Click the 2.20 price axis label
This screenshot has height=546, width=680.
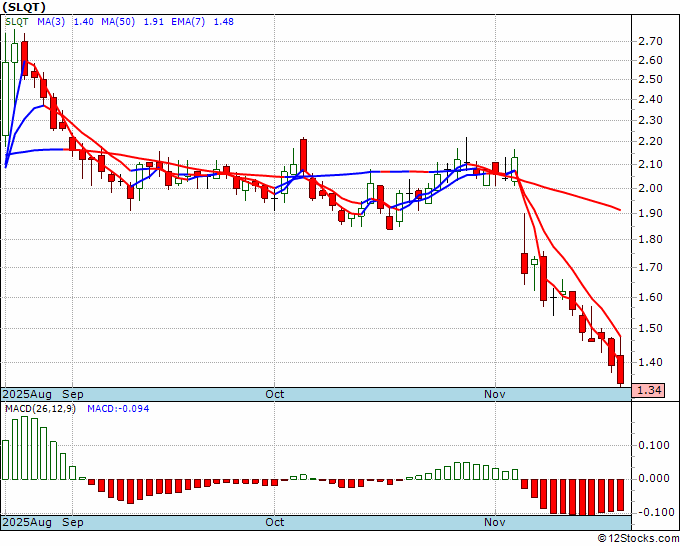[x=651, y=141]
